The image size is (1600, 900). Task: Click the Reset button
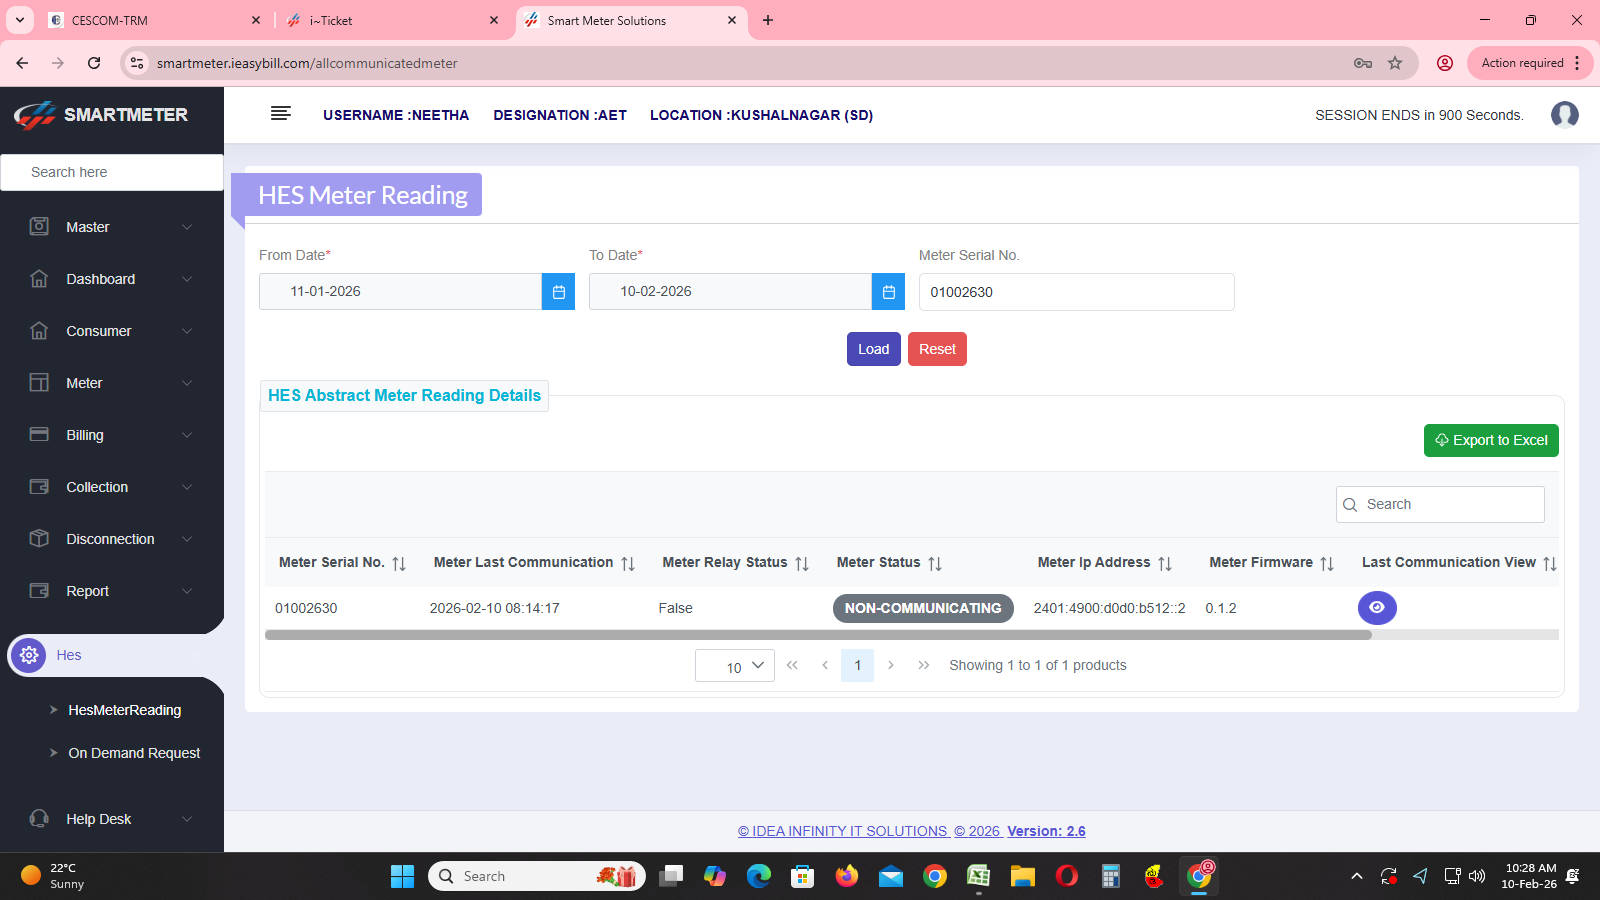coord(937,349)
